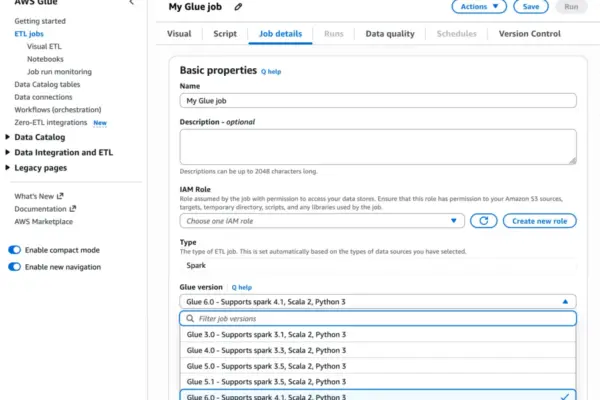Select Glue 5.0 - Supports spark 3.5 option
The image size is (600, 400).
pos(378,366)
